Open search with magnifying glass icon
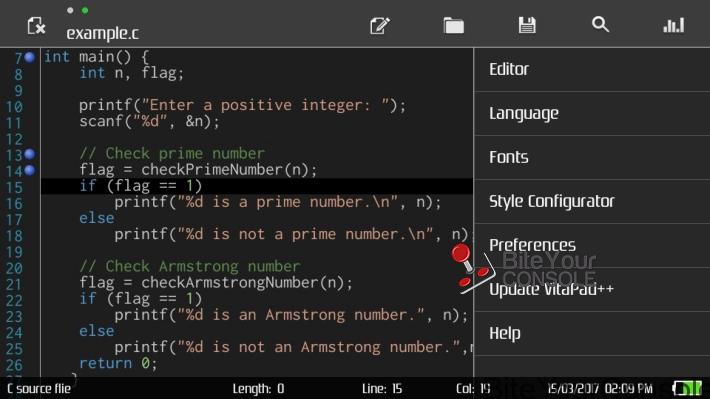The height and width of the screenshot is (399, 710). tap(600, 24)
